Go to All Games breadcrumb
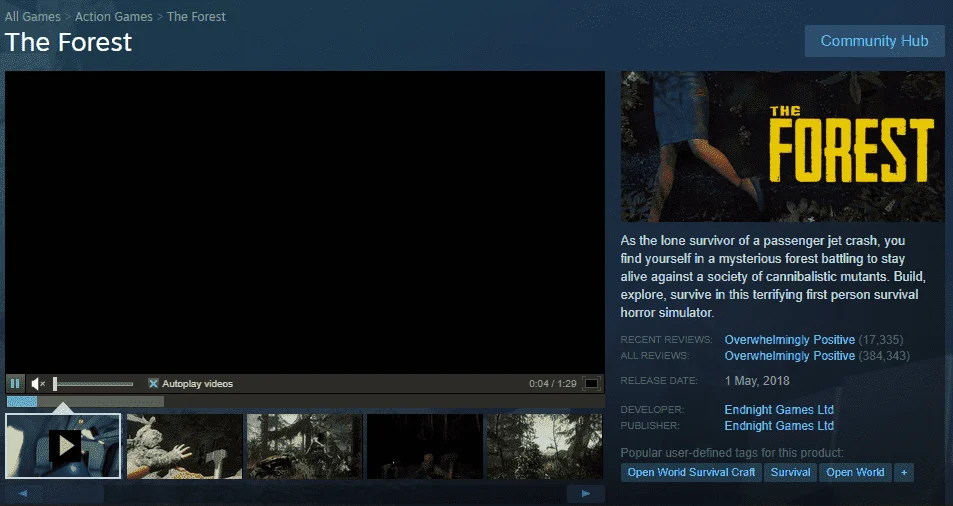Image resolution: width=953 pixels, height=506 pixels. tap(33, 16)
